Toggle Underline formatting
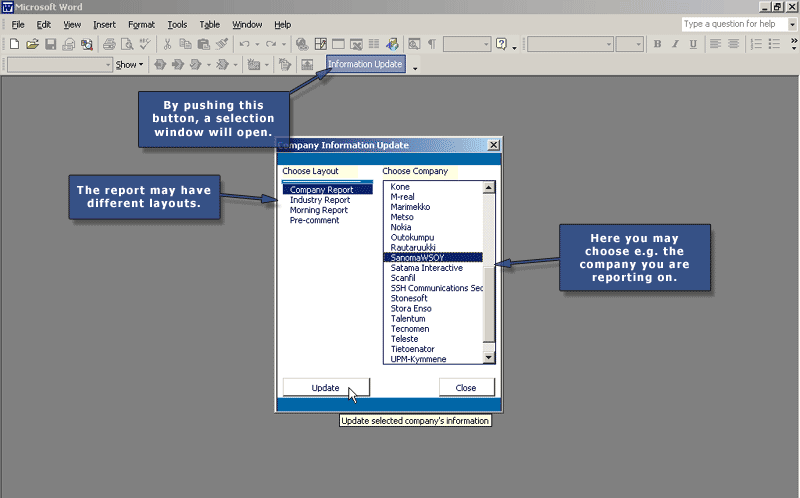 click(693, 44)
